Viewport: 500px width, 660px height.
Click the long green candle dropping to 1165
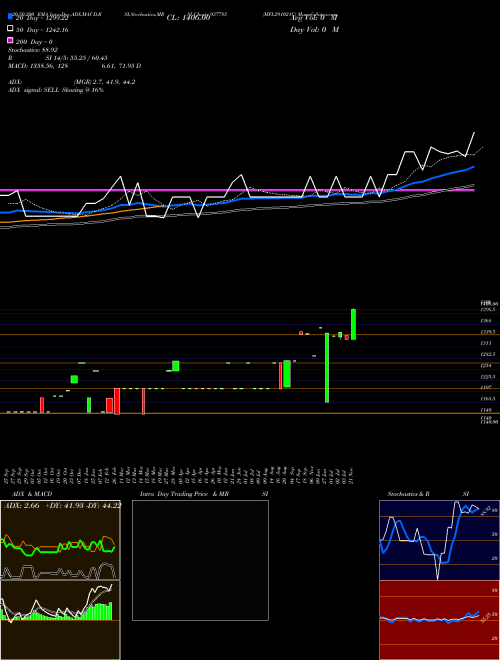click(327, 367)
